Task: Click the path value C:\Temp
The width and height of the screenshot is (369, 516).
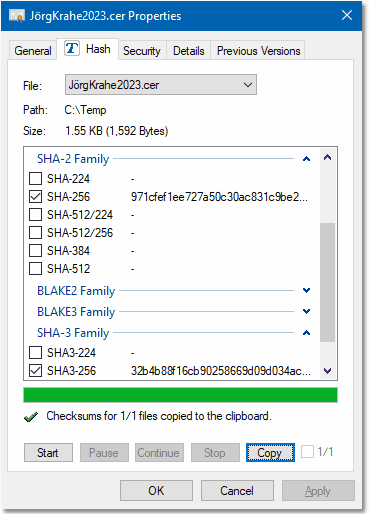Action: (85, 110)
